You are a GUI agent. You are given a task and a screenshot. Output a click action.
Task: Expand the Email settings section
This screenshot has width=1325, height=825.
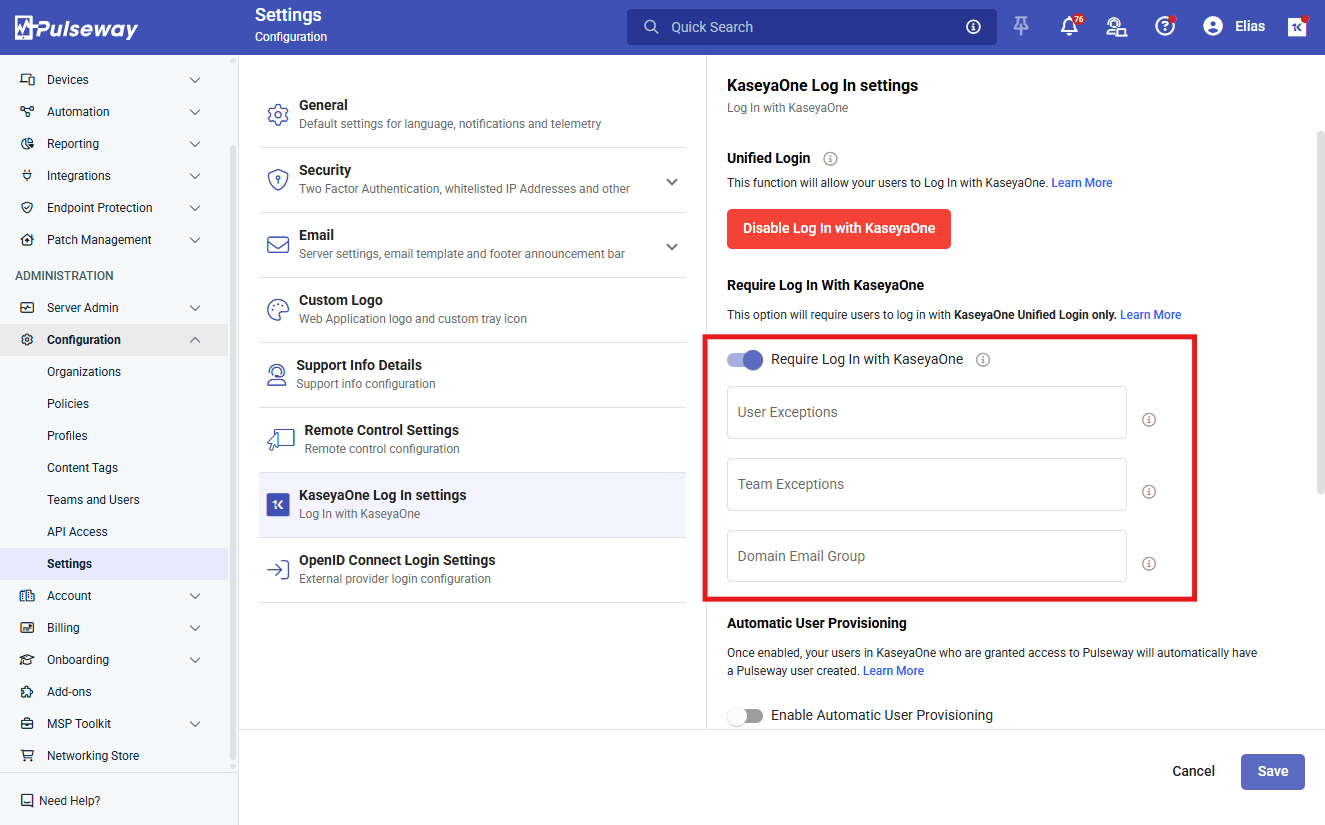[x=672, y=247]
